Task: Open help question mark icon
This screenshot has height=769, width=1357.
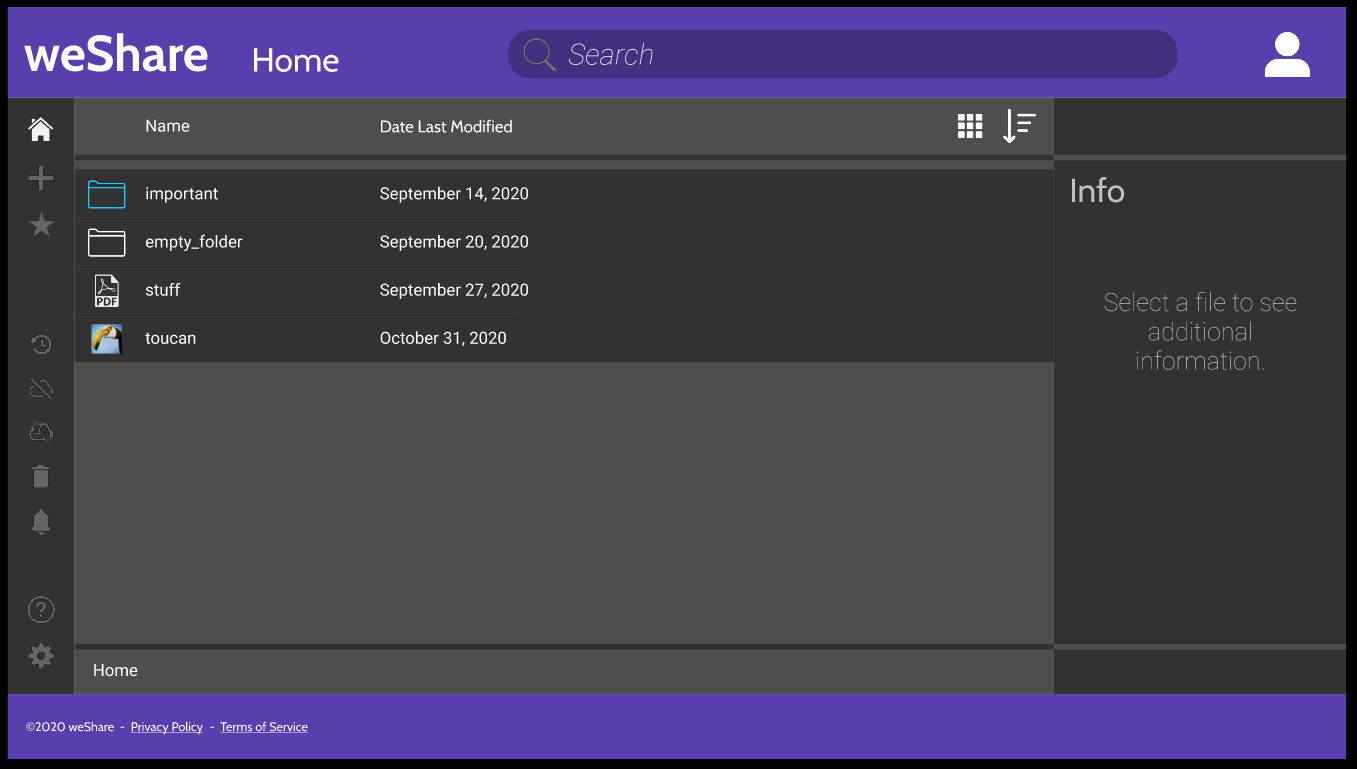Action: (x=41, y=609)
